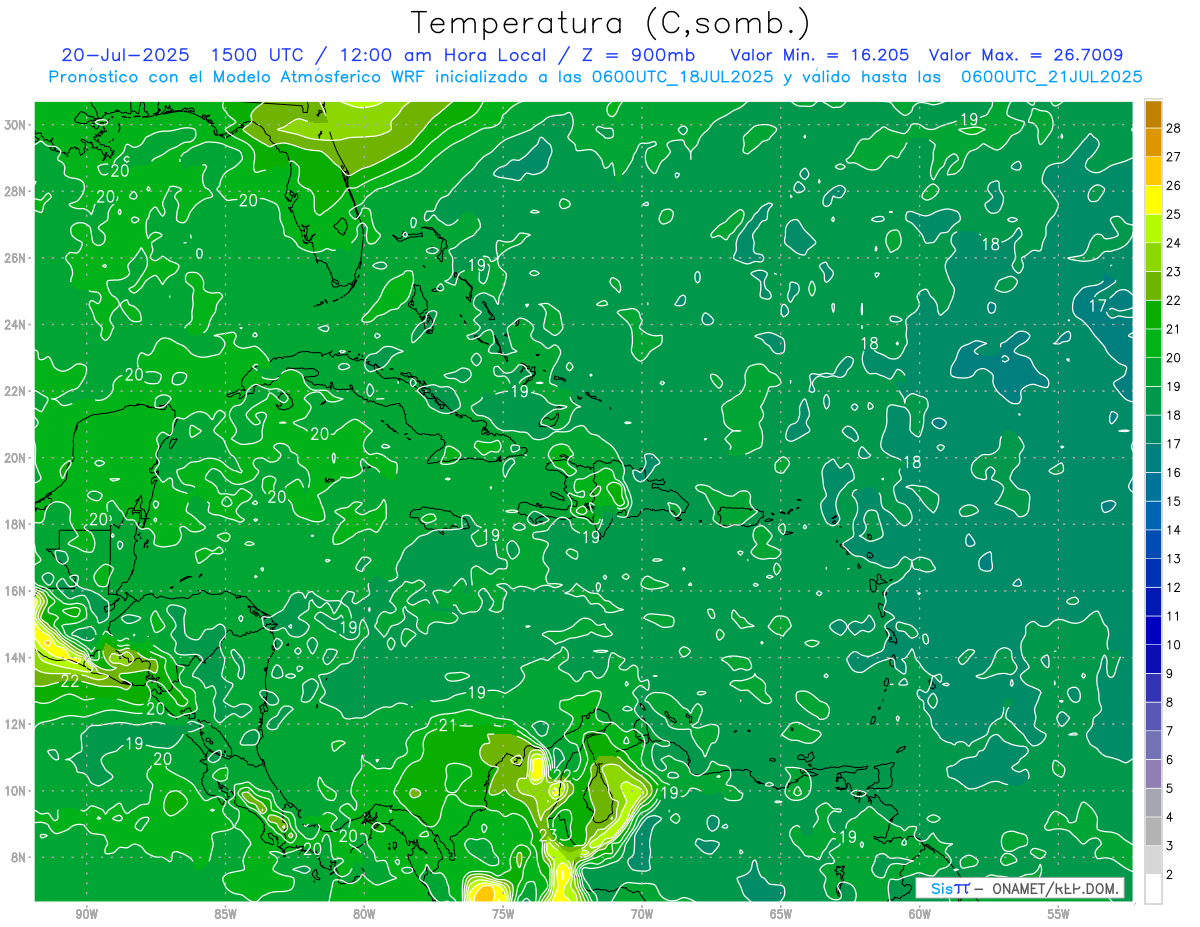Pick the dark blue legend swatch for 12

click(x=1153, y=573)
